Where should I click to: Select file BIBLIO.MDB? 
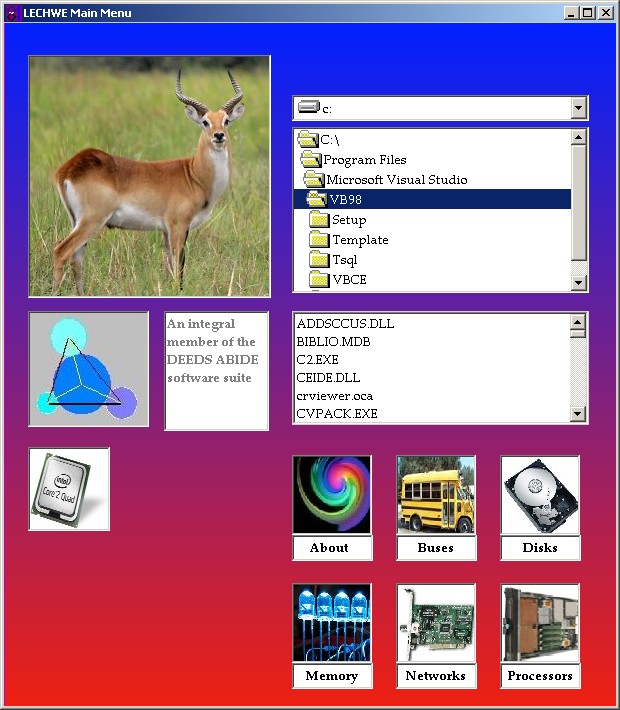click(333, 342)
